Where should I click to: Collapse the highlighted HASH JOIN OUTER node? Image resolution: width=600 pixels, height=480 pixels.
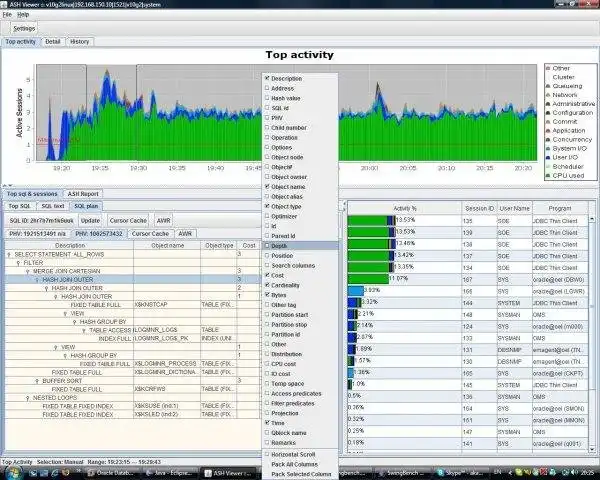pos(37,280)
